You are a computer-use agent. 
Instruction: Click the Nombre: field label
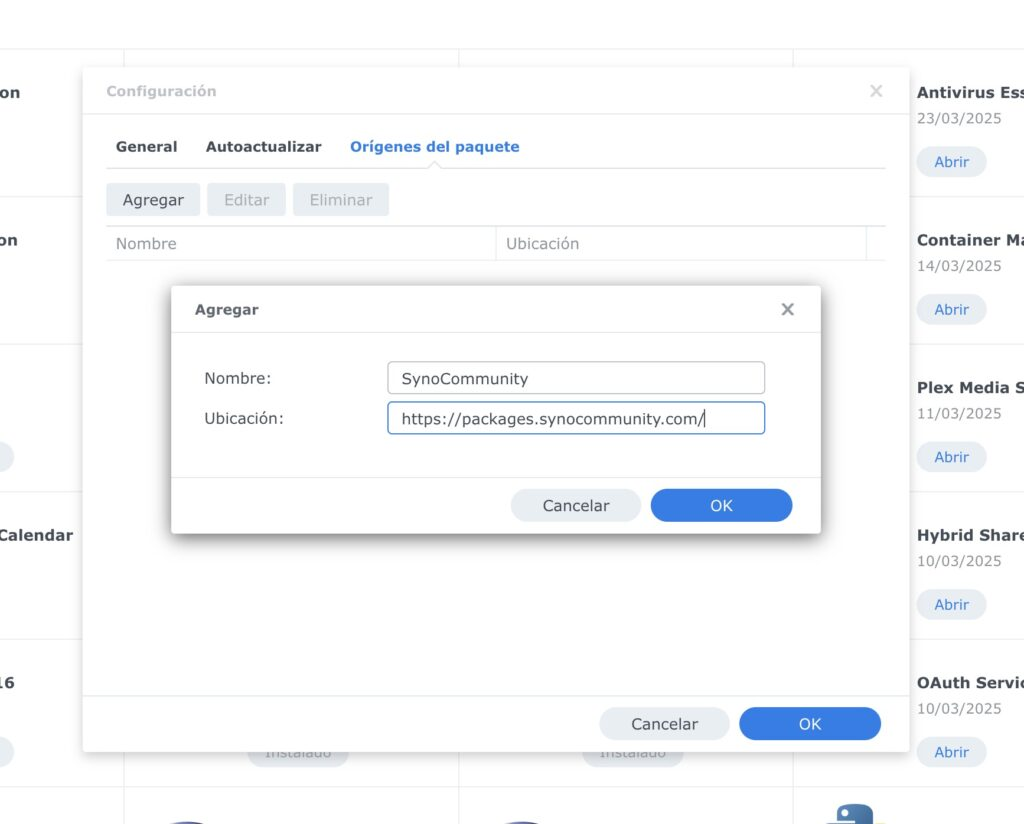click(238, 379)
